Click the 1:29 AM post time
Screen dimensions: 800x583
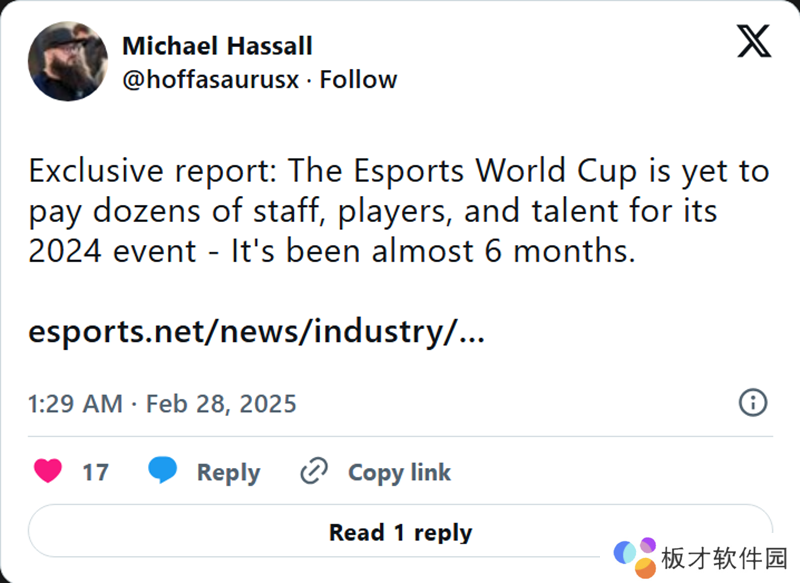(75, 404)
